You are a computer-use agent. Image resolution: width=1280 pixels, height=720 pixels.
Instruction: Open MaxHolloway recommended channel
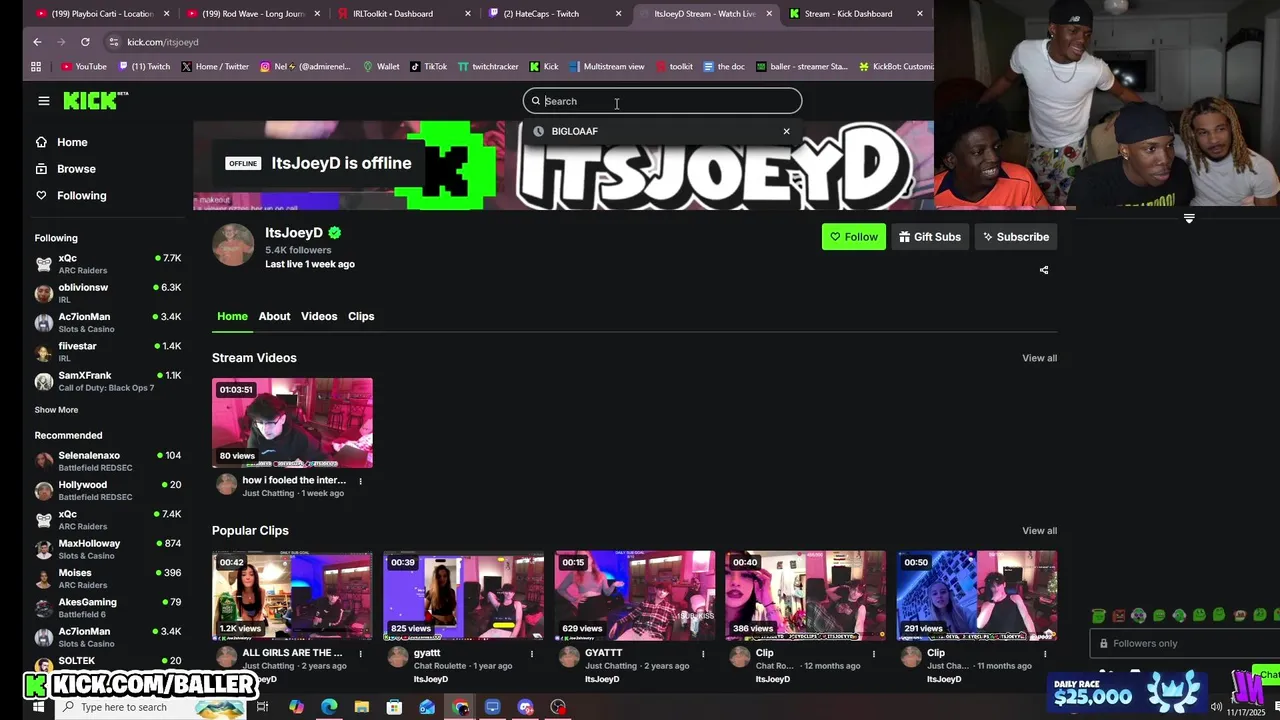point(108,549)
